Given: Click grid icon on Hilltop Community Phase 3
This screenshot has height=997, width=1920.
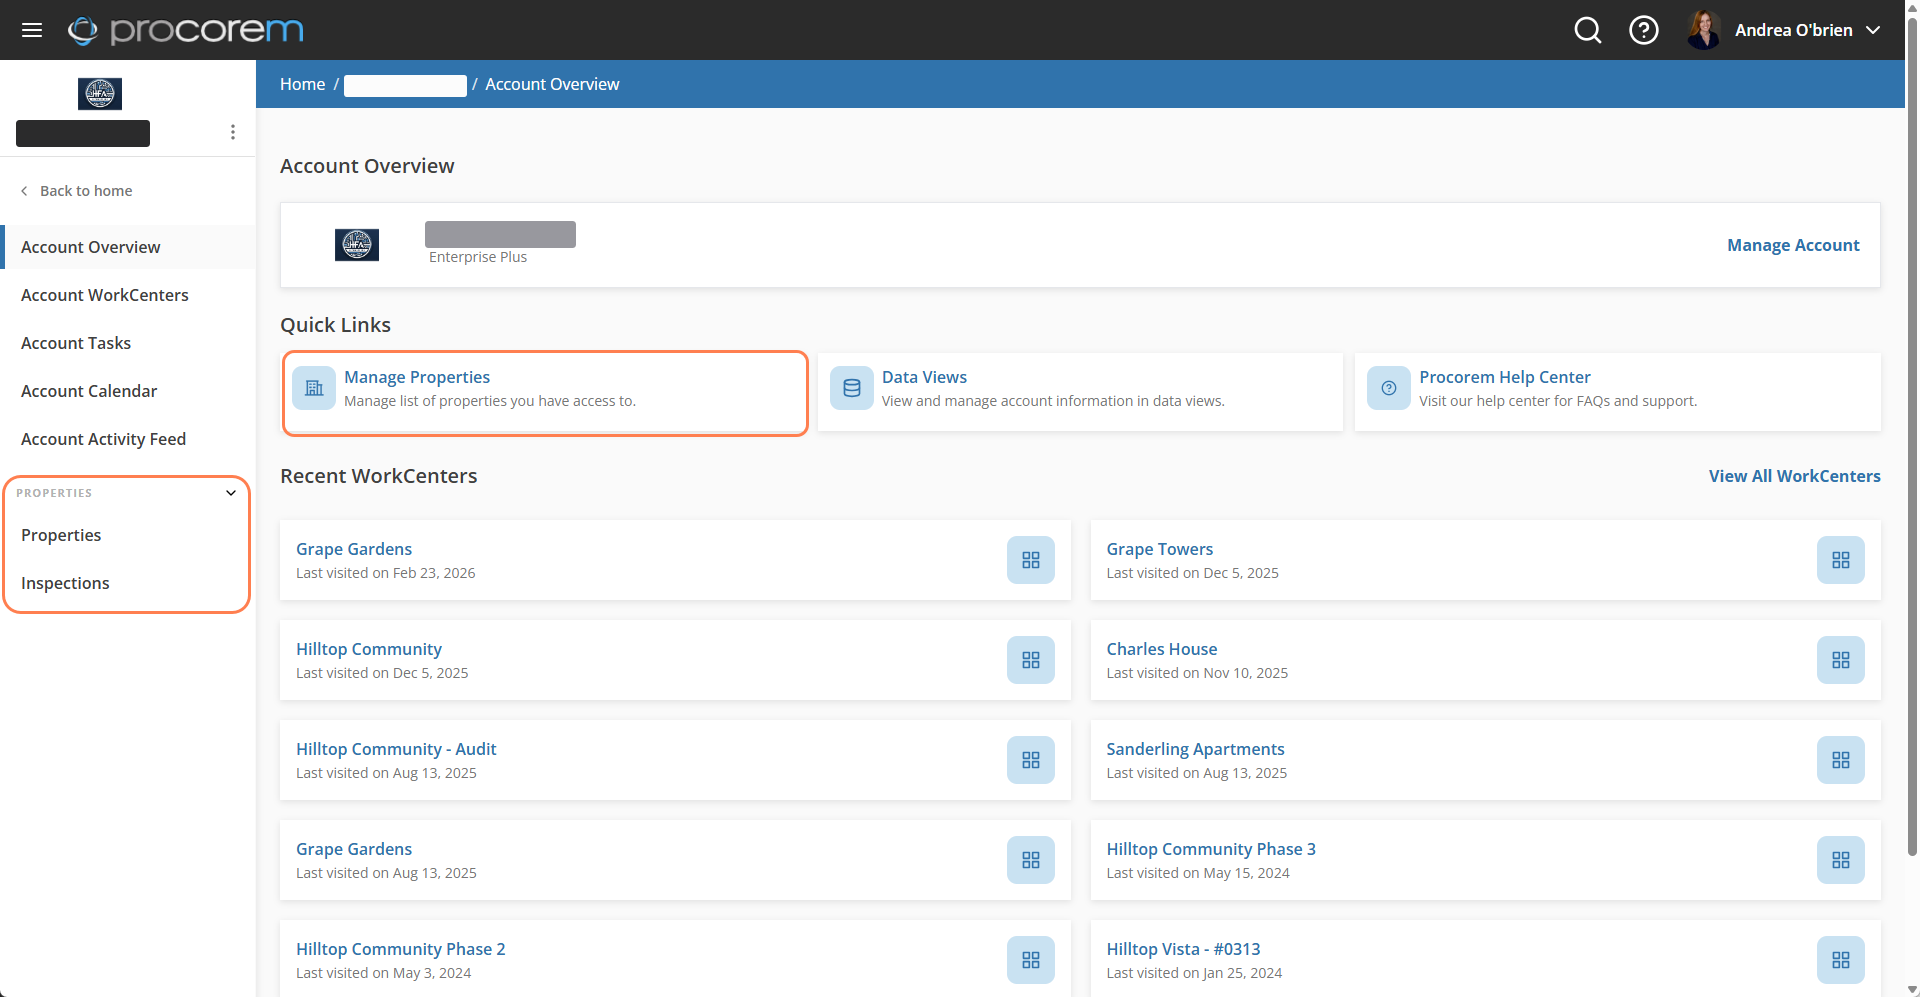Looking at the screenshot, I should (x=1841, y=860).
